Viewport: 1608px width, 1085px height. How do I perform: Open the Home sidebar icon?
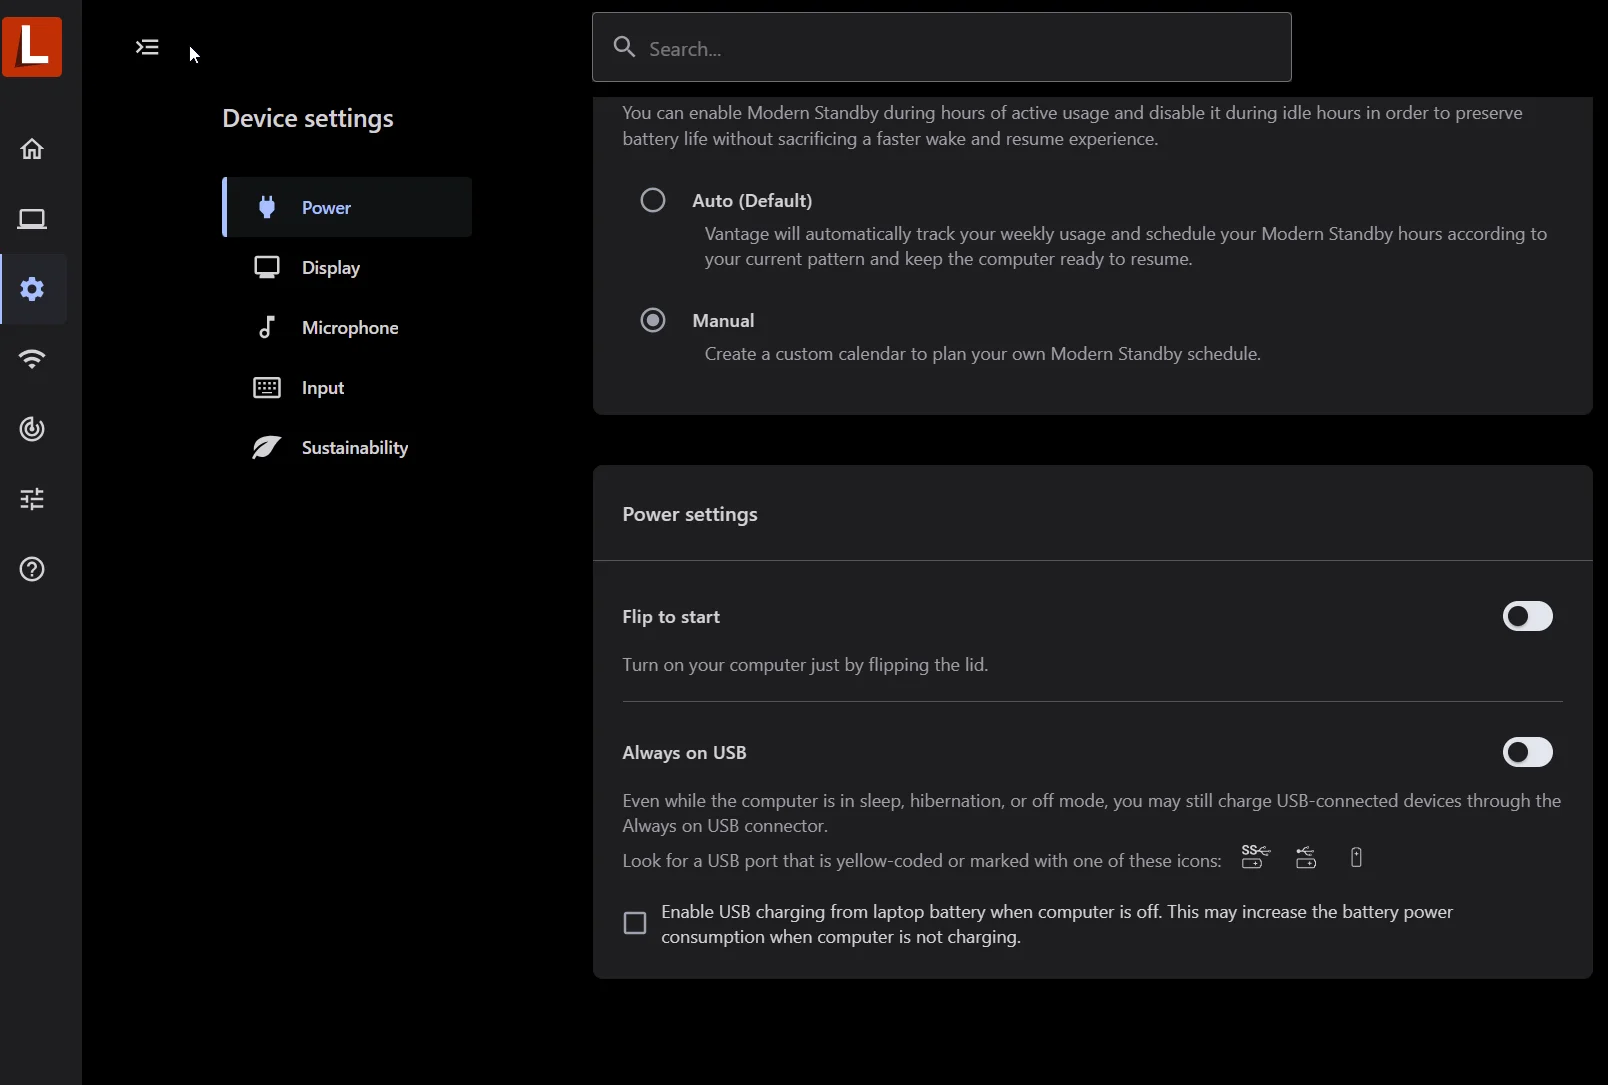click(x=32, y=149)
